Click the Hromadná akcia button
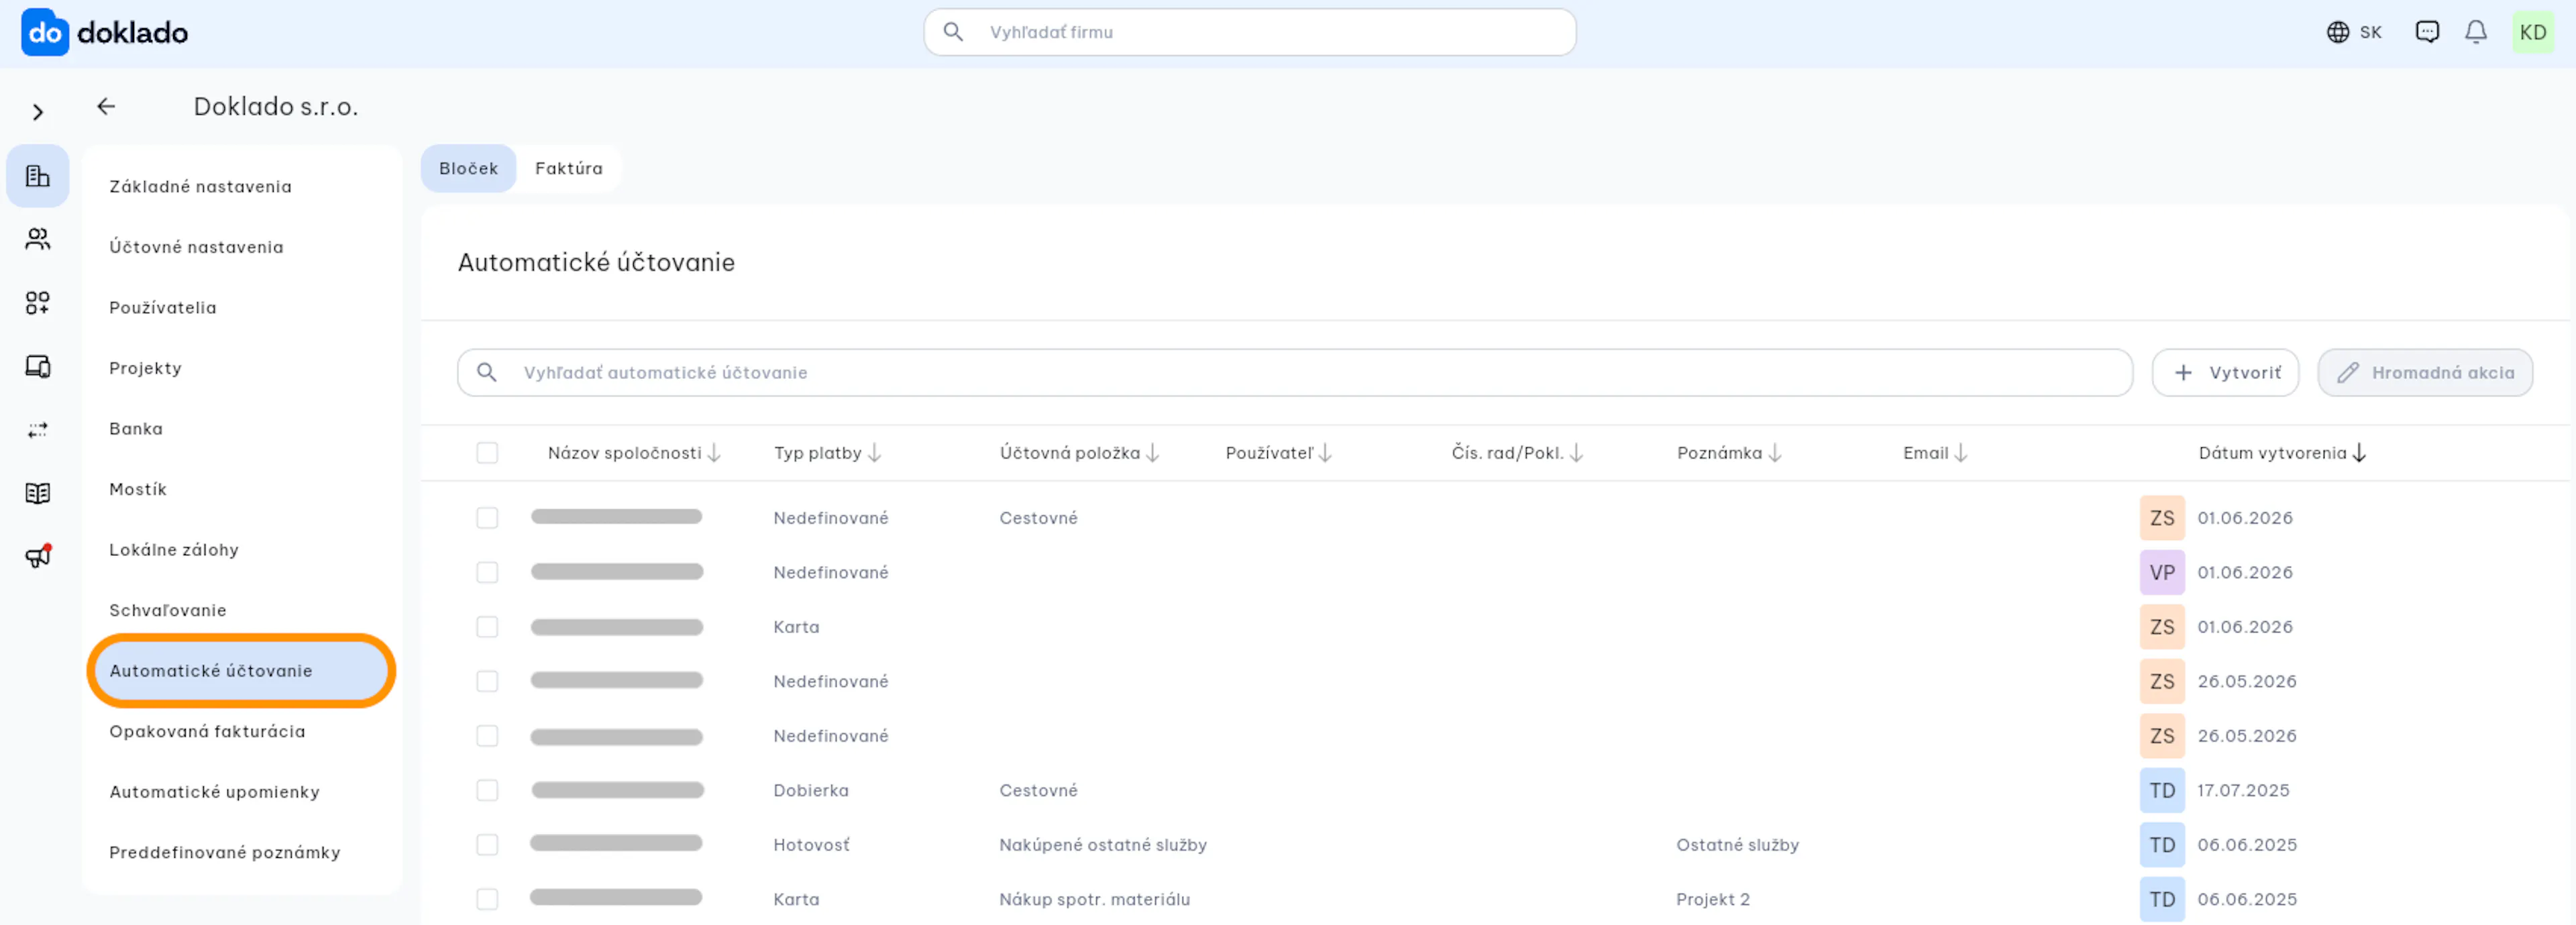The image size is (2576, 925). pos(2425,372)
